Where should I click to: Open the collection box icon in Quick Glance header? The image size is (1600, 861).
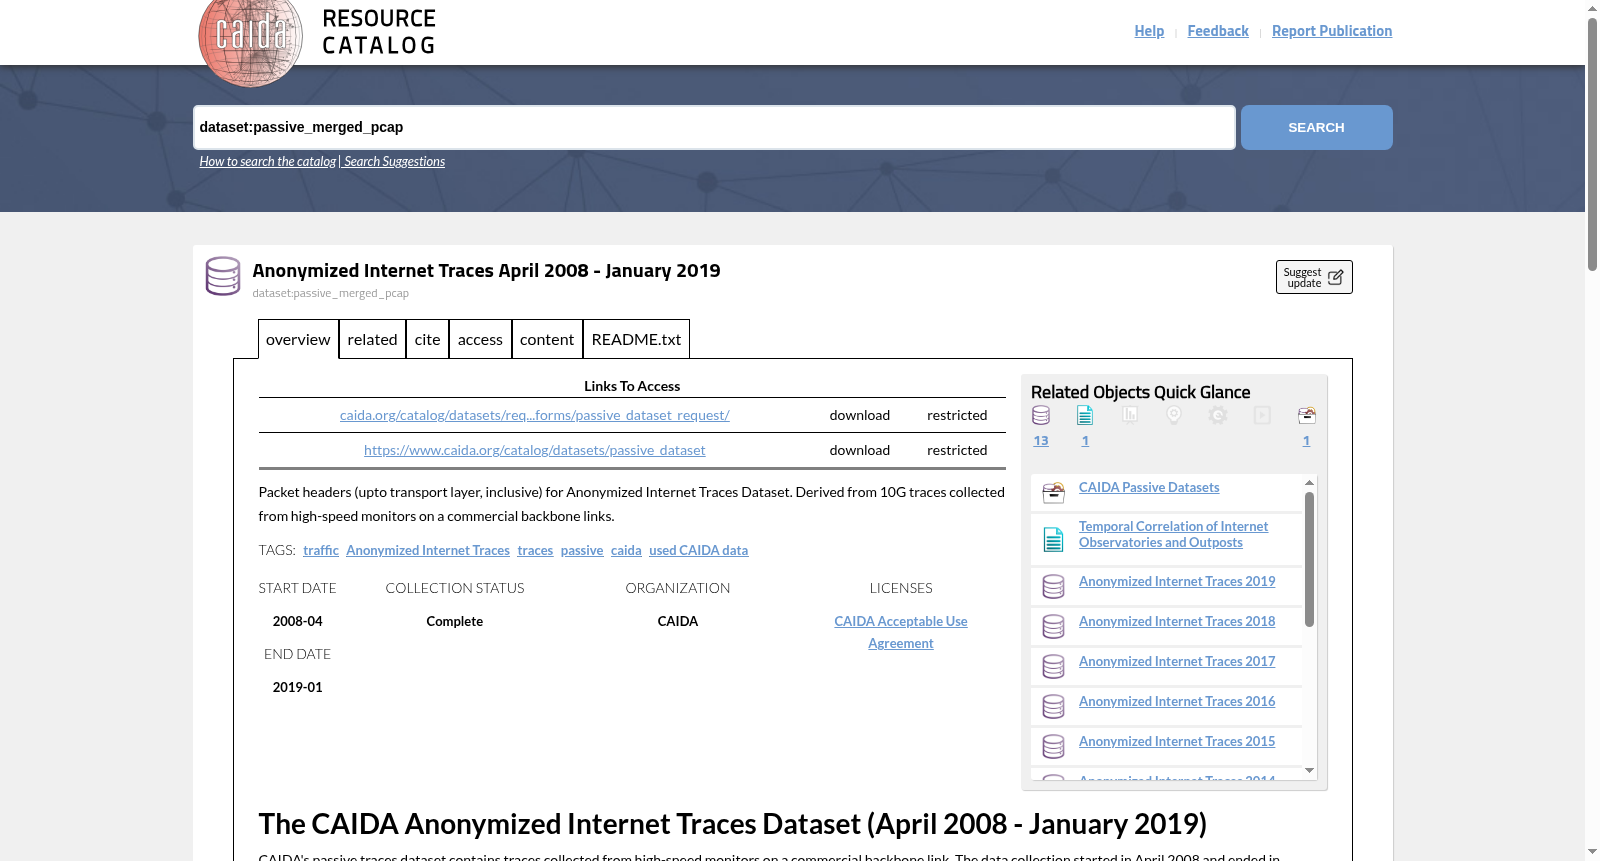point(1306,415)
